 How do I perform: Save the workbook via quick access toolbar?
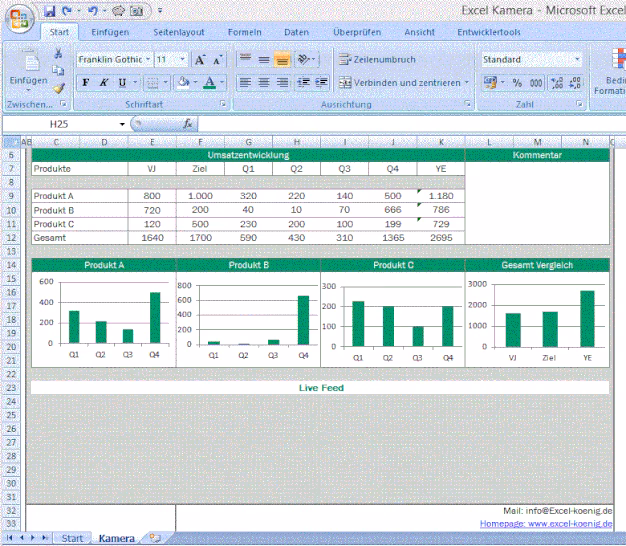[50, 11]
